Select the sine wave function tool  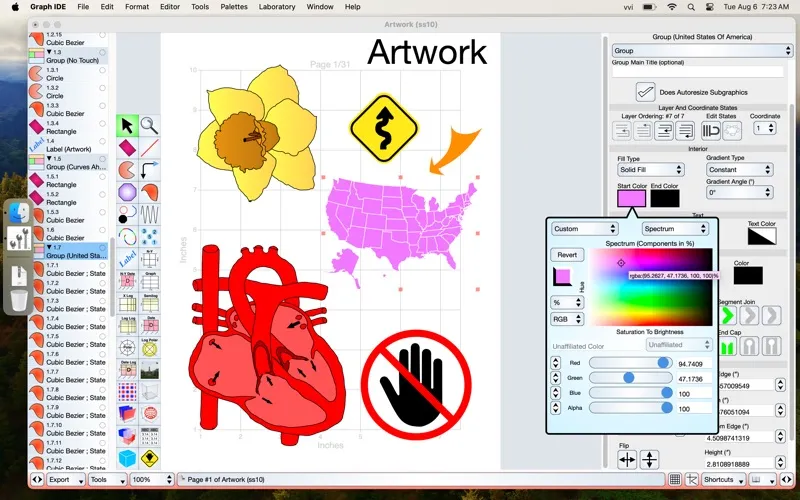[149, 214]
